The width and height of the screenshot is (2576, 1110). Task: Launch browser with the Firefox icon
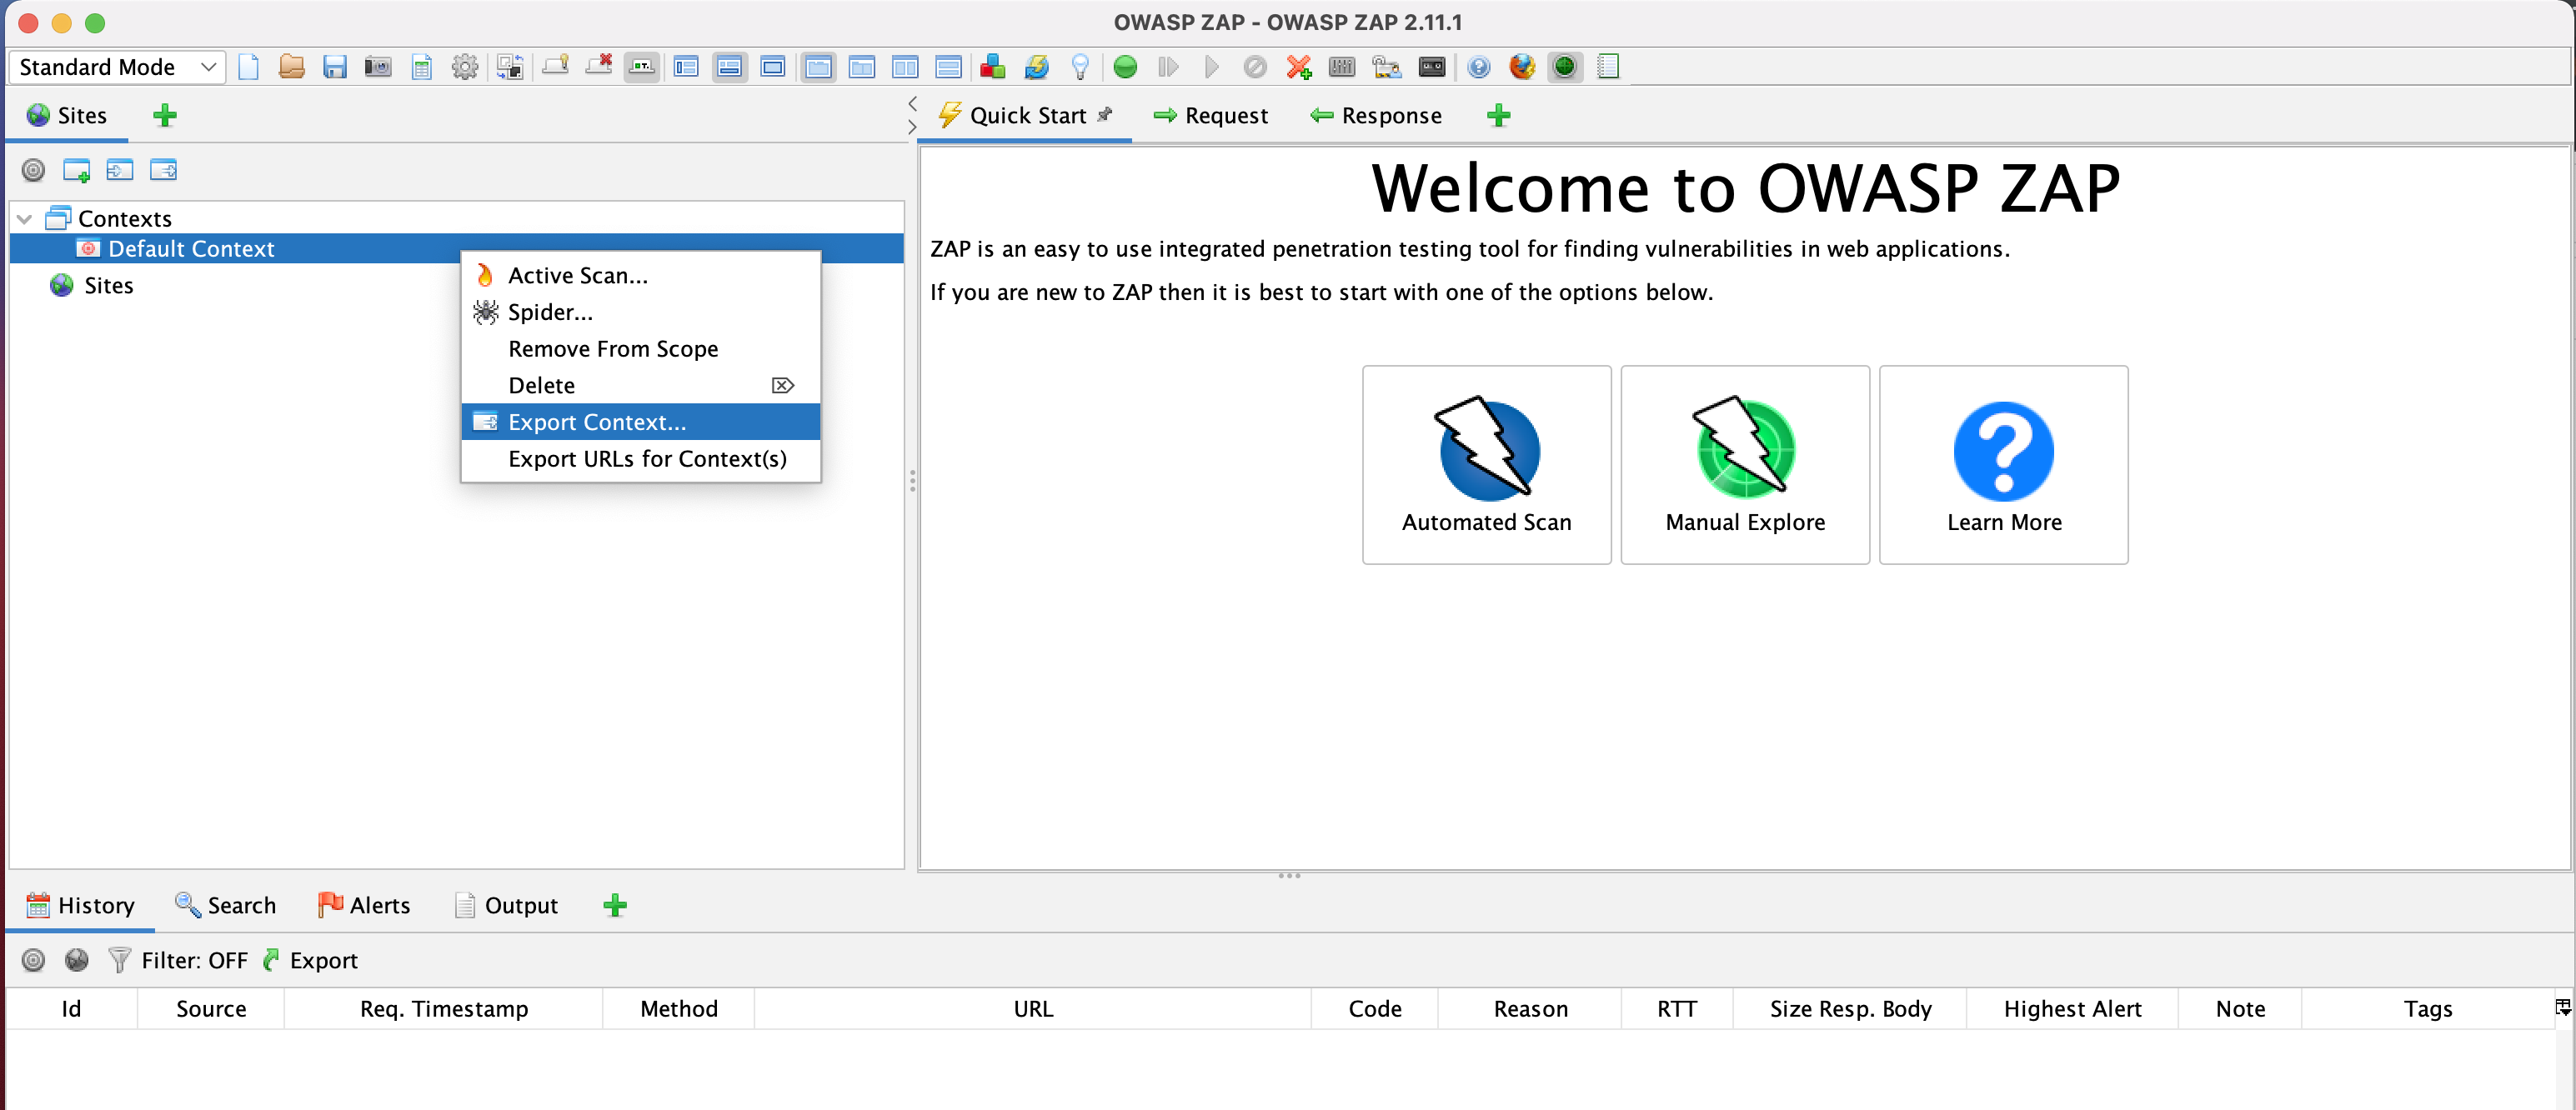[x=1522, y=67]
